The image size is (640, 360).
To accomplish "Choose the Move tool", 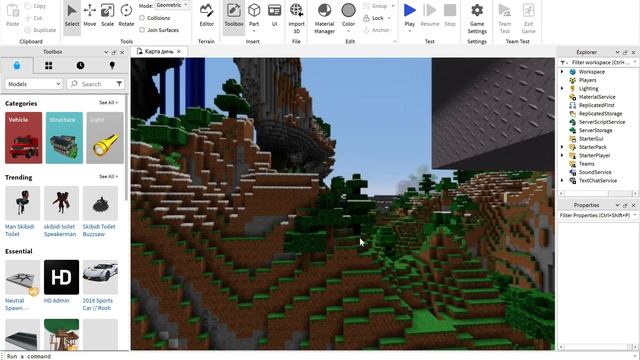I will [89, 16].
